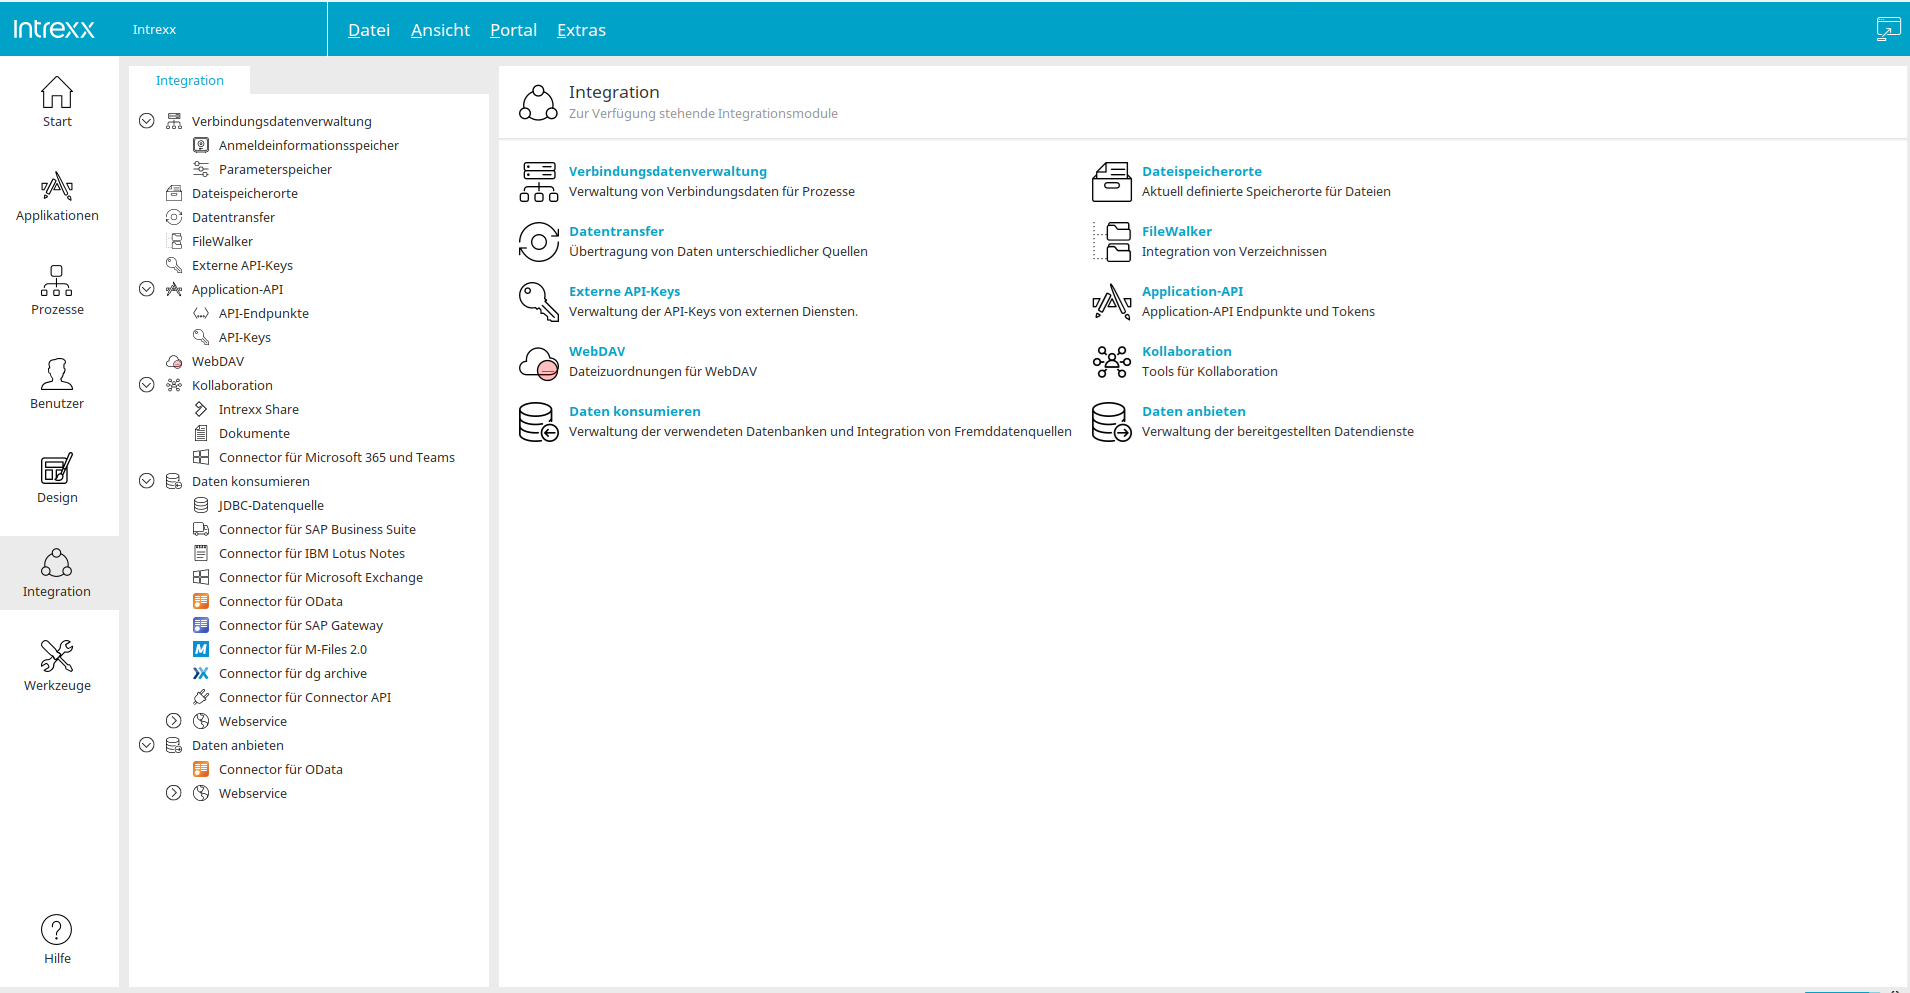Click the Intrexx logo
This screenshot has height=993, width=1910.
(x=54, y=29)
